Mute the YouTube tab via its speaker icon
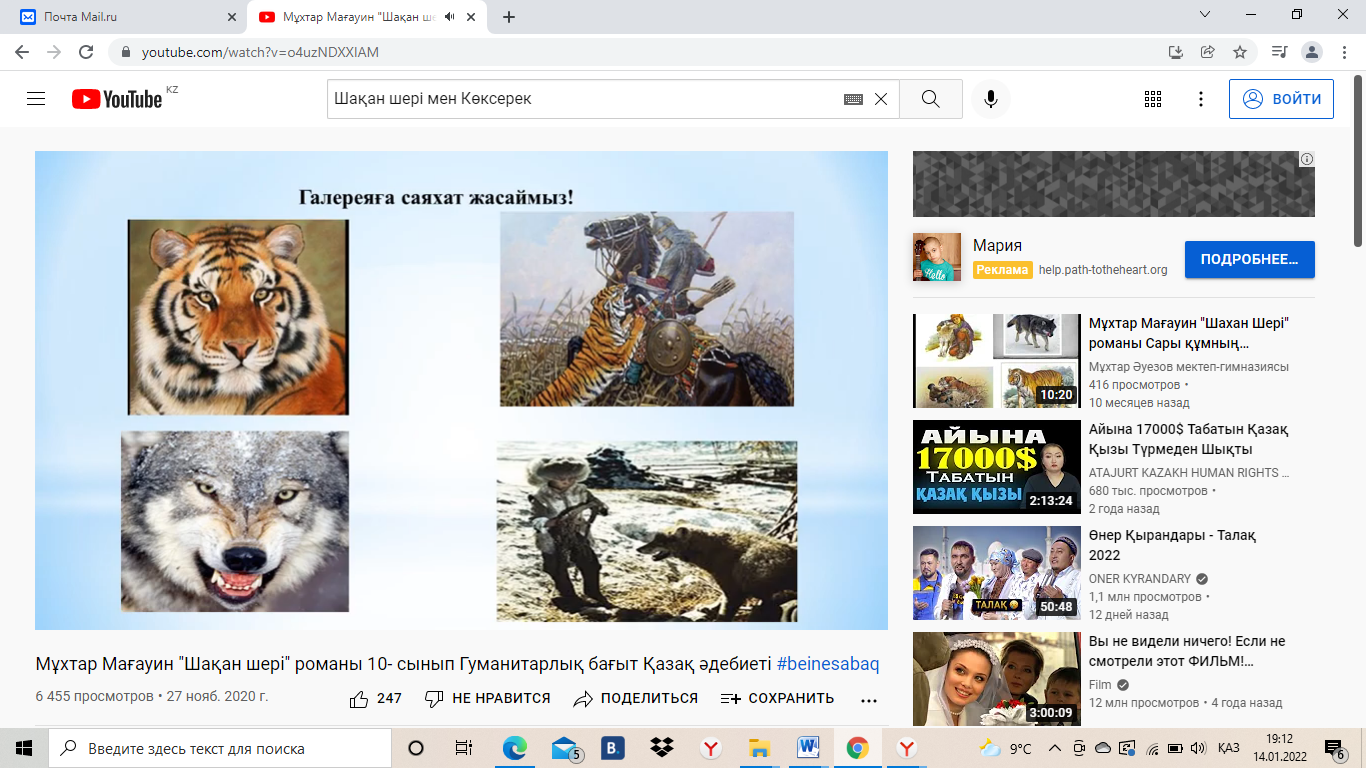Viewport: 1366px width, 768px height. 450,17
